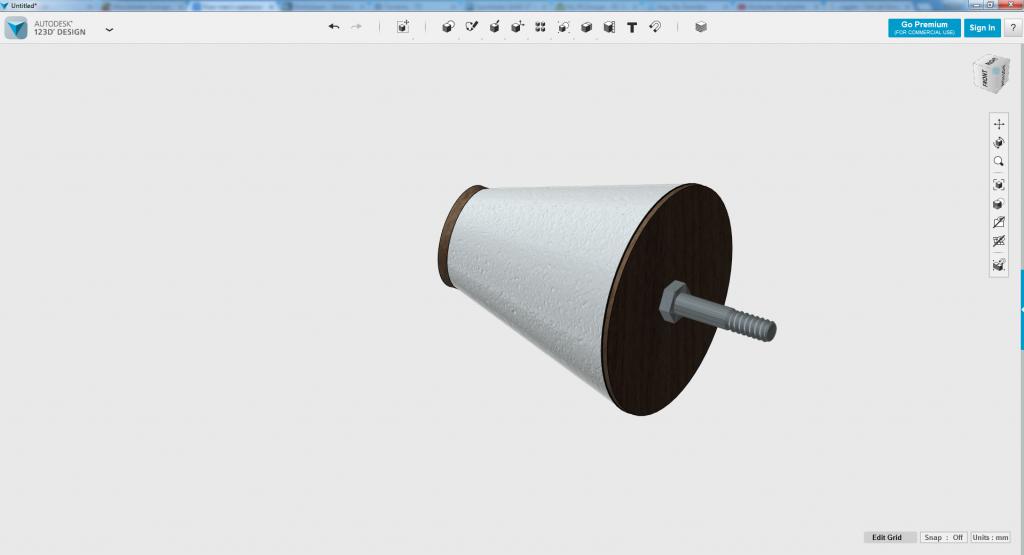The image size is (1024, 555).
Task: Click the Edit Grid button
Action: coord(887,537)
